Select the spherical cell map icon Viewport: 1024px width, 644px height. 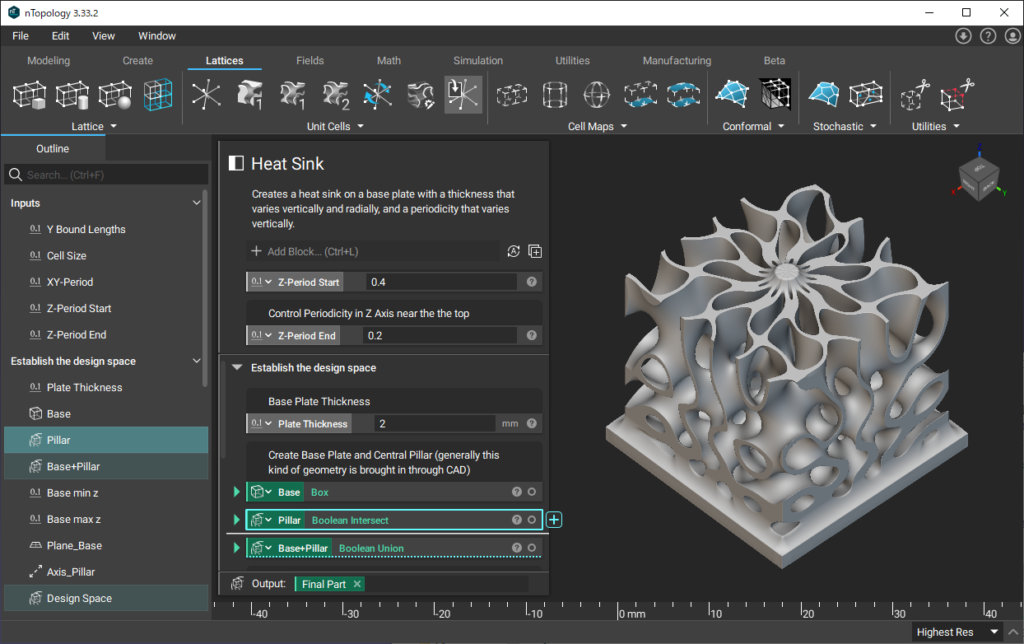[597, 95]
